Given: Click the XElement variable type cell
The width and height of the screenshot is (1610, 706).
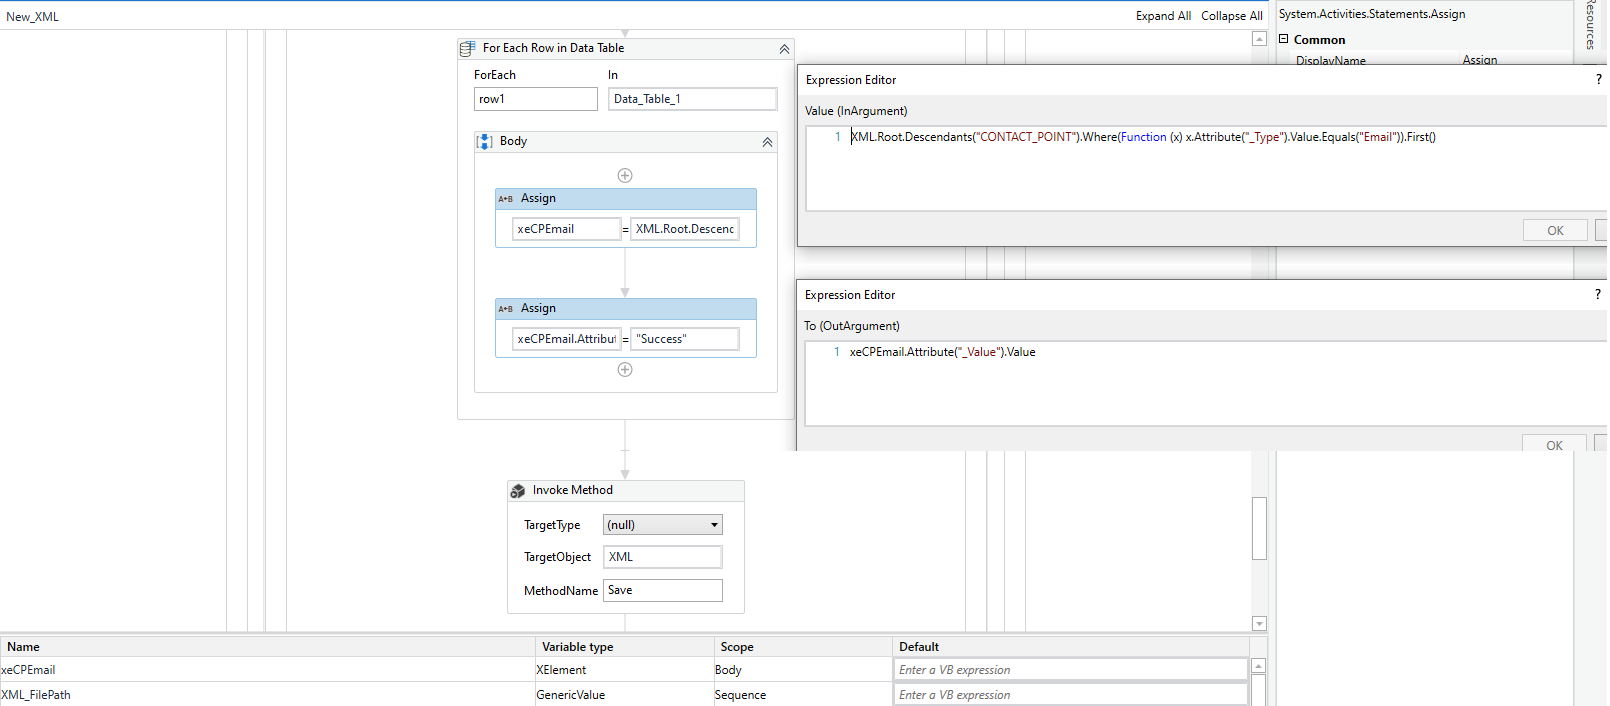Looking at the screenshot, I should (x=625, y=670).
